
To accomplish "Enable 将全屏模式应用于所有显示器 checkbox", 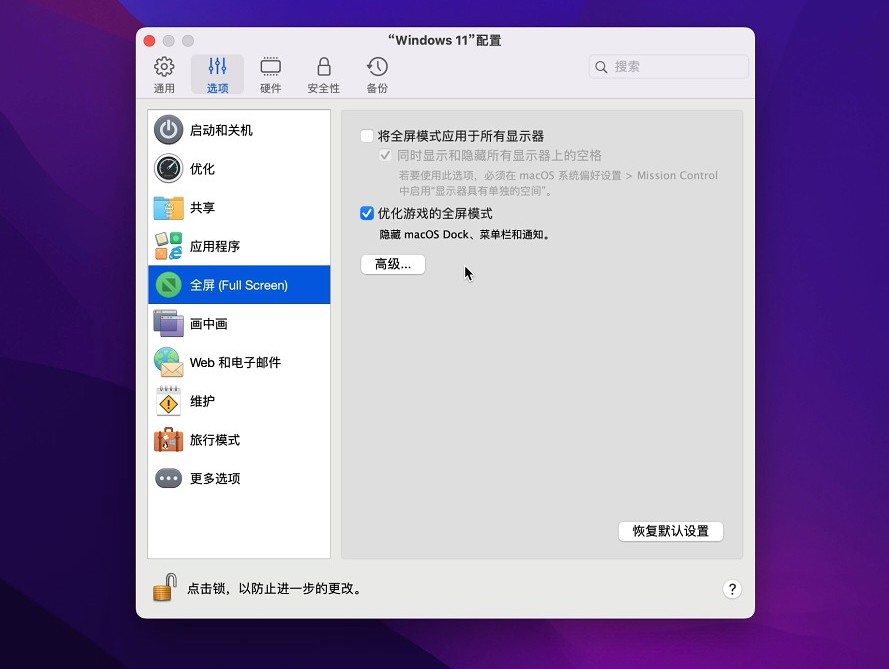I will [367, 136].
